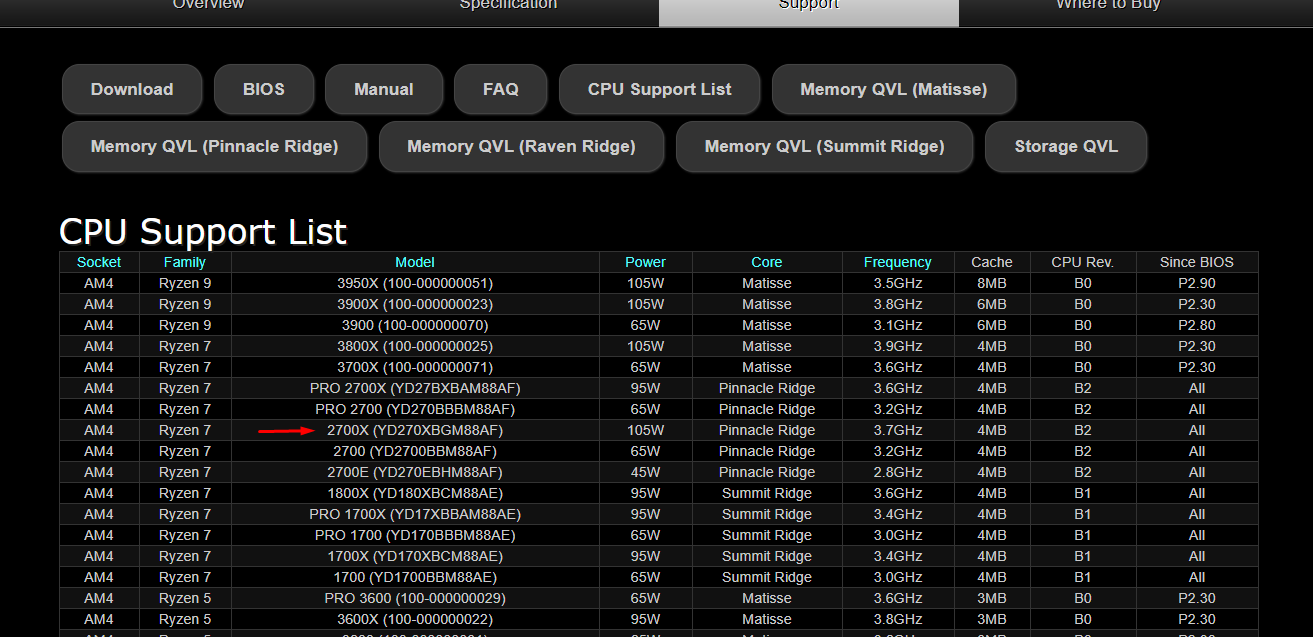This screenshot has height=637, width=1313.
Task: Select the 3700X (100-000000071) model cell
Action: [415, 367]
